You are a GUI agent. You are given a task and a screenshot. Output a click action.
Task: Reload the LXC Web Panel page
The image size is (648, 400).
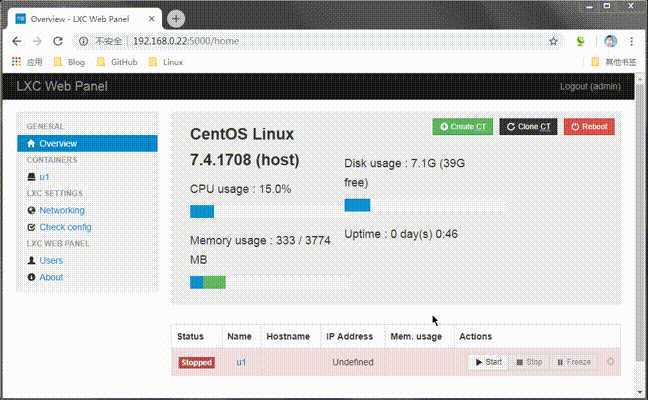[58, 41]
